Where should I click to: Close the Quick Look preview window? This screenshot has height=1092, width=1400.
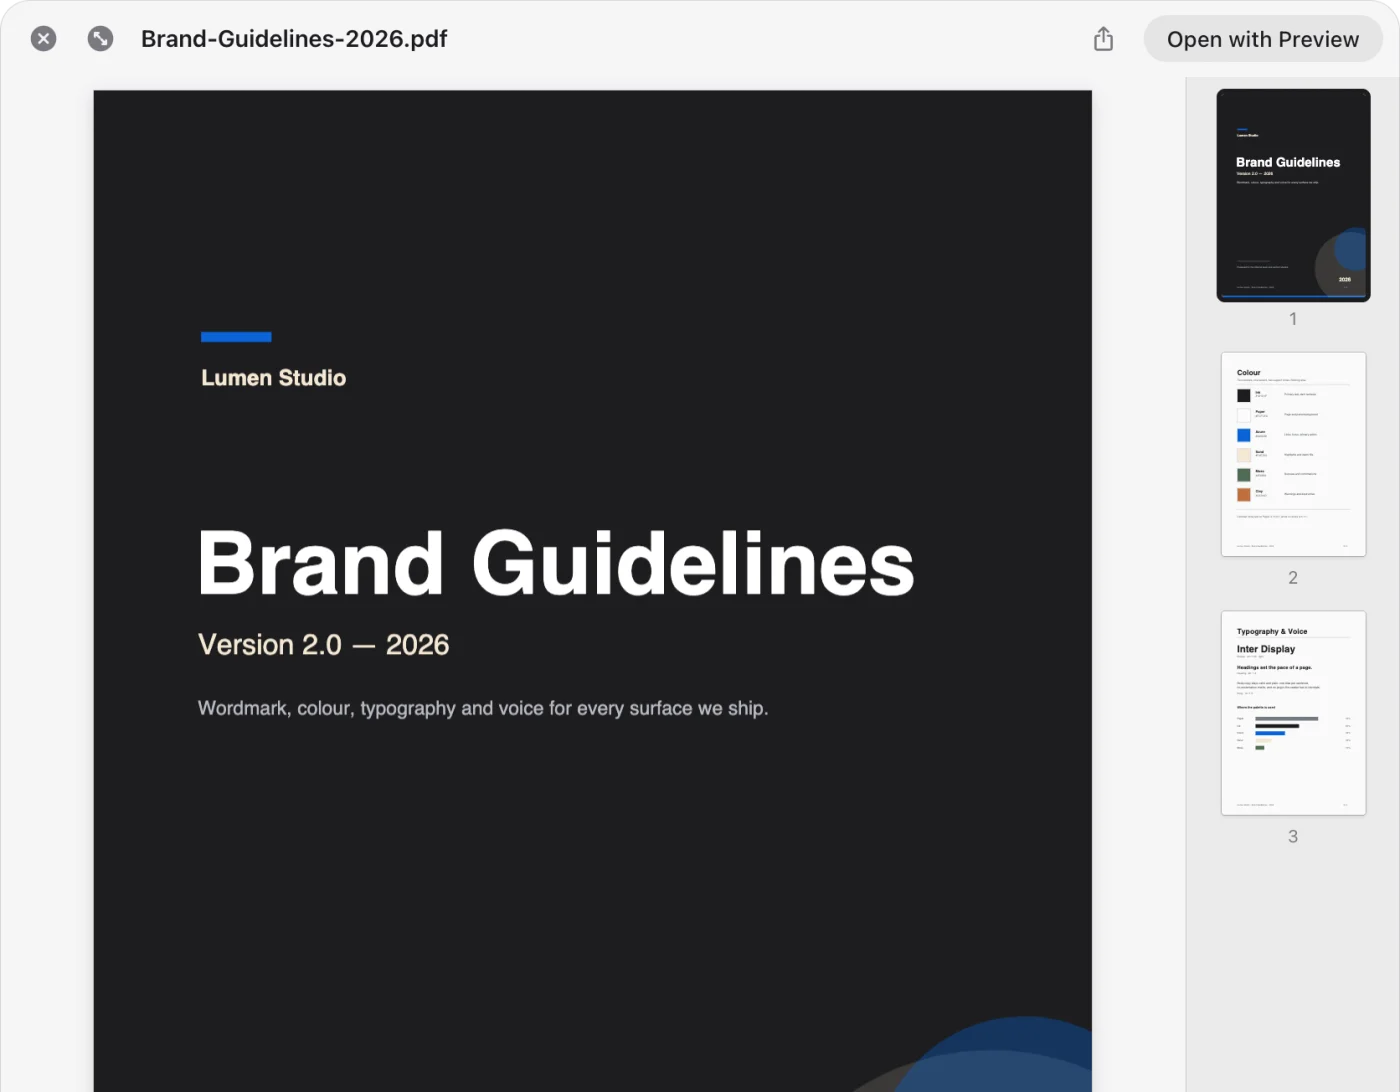tap(43, 39)
